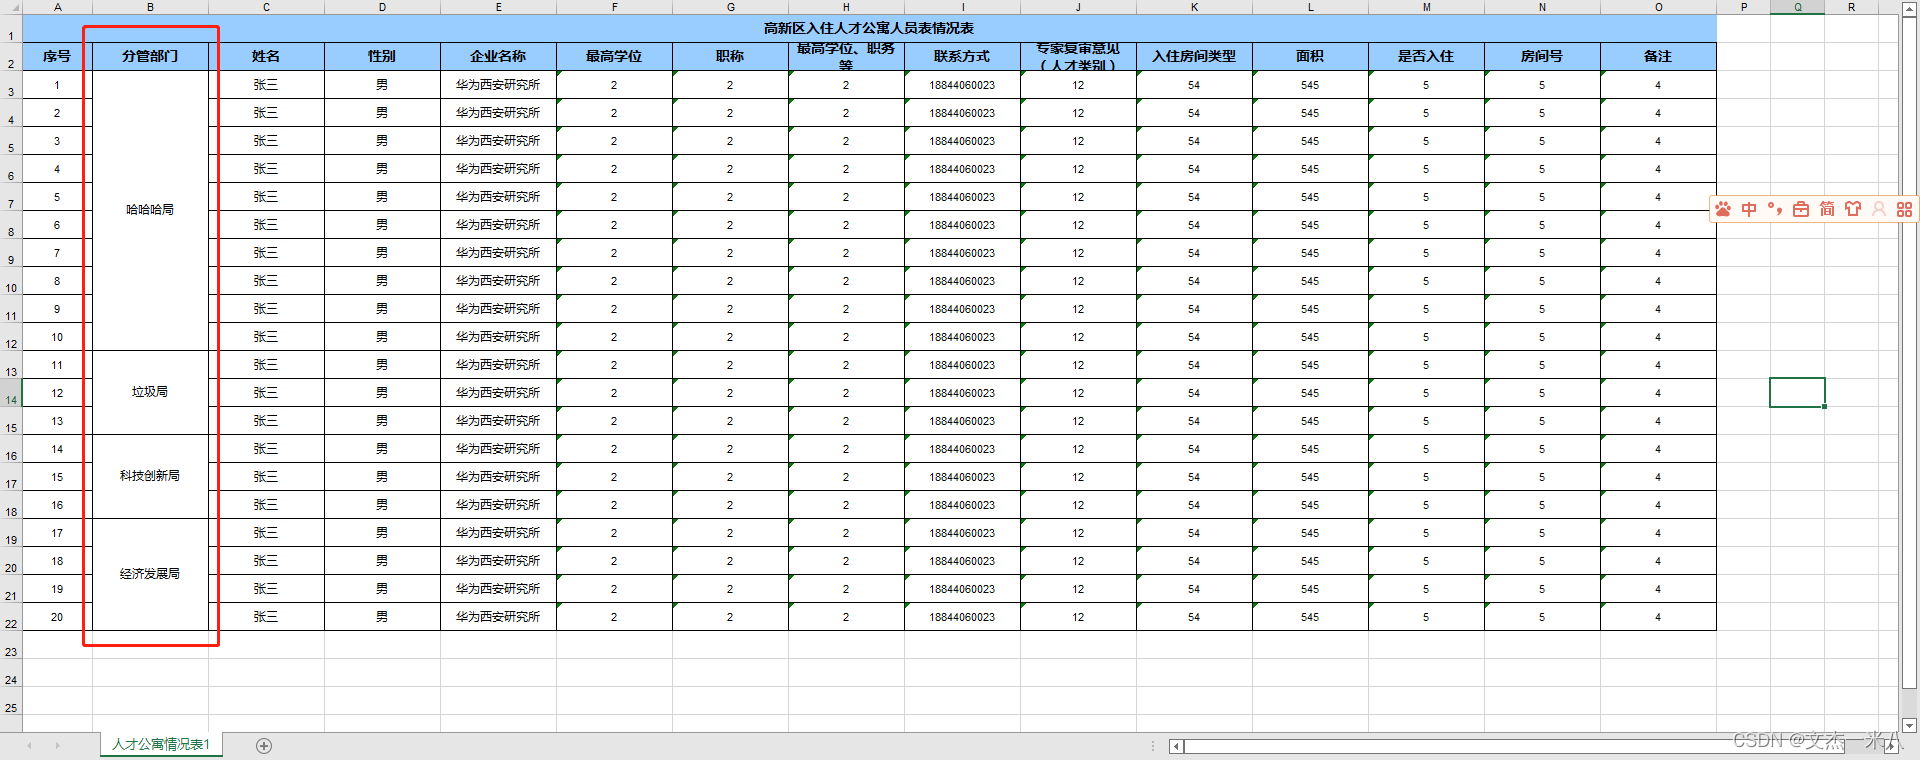Screen dimensions: 1920x760
Task: Click the 专家复审意见 header cell
Action: pos(1078,56)
